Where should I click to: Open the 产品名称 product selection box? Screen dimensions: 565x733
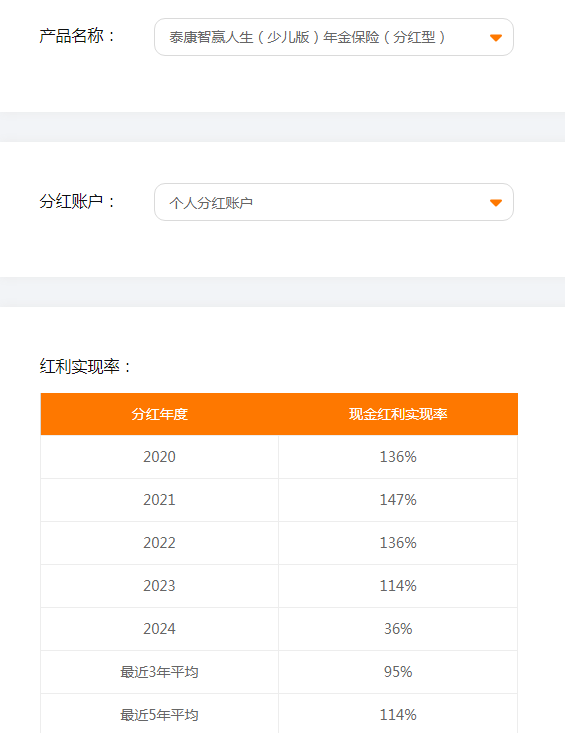(x=334, y=37)
